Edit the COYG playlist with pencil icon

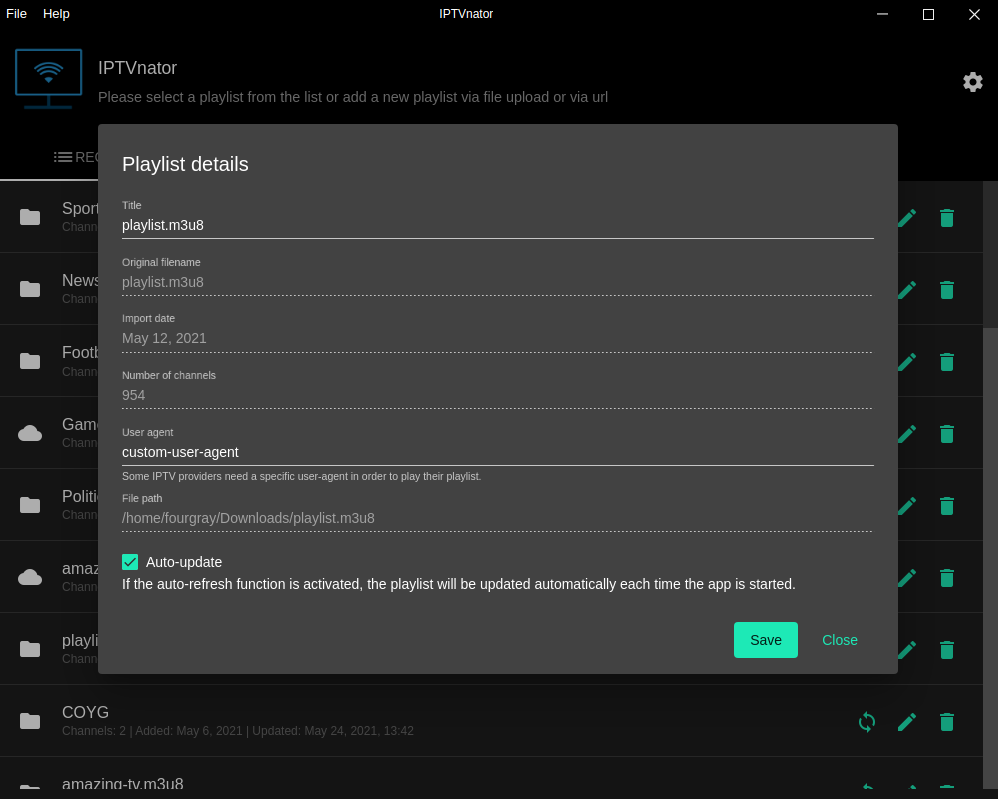tap(906, 721)
